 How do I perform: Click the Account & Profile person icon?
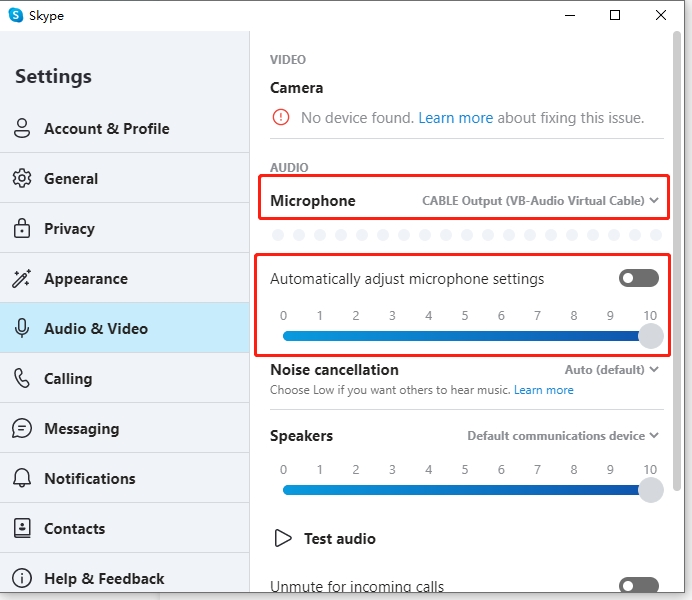(22, 129)
